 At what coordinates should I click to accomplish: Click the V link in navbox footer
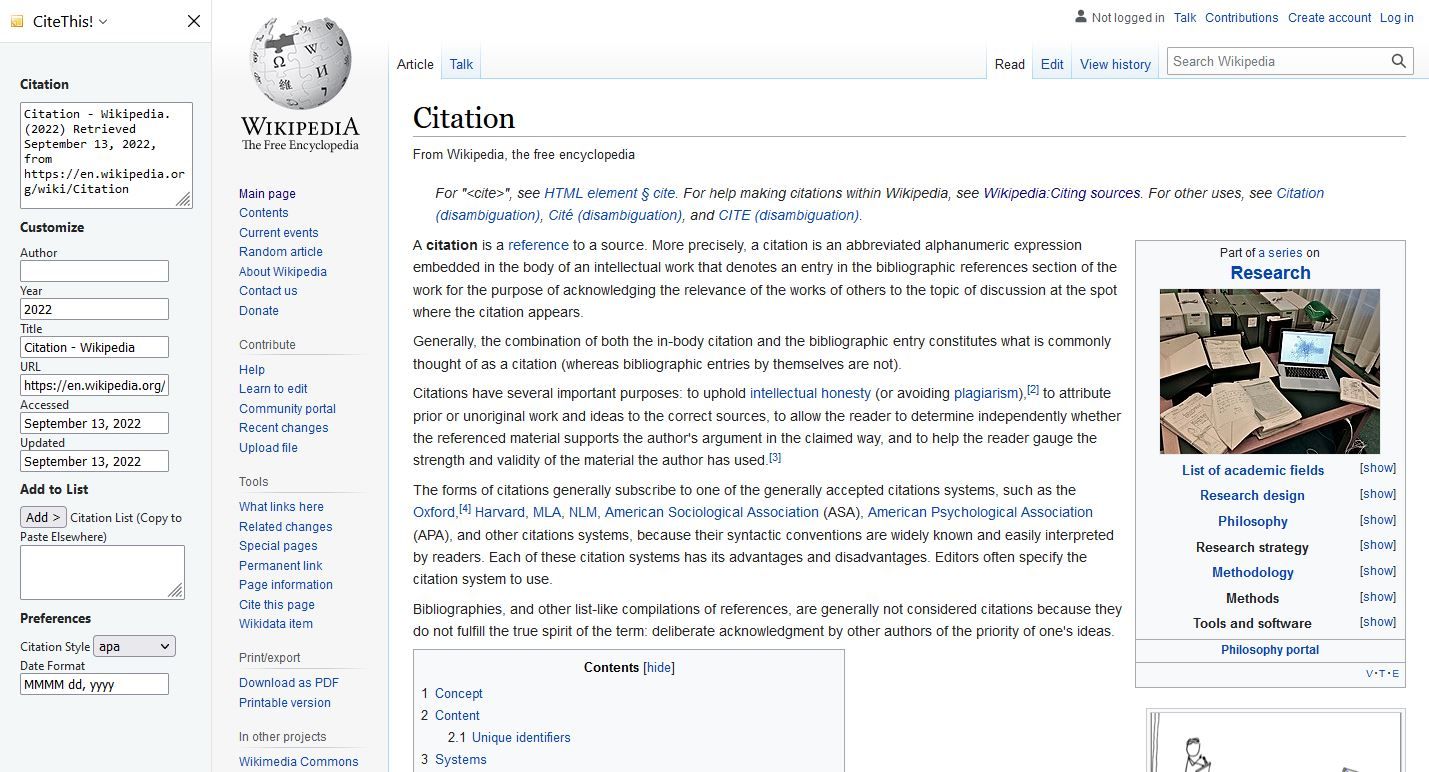point(1370,673)
